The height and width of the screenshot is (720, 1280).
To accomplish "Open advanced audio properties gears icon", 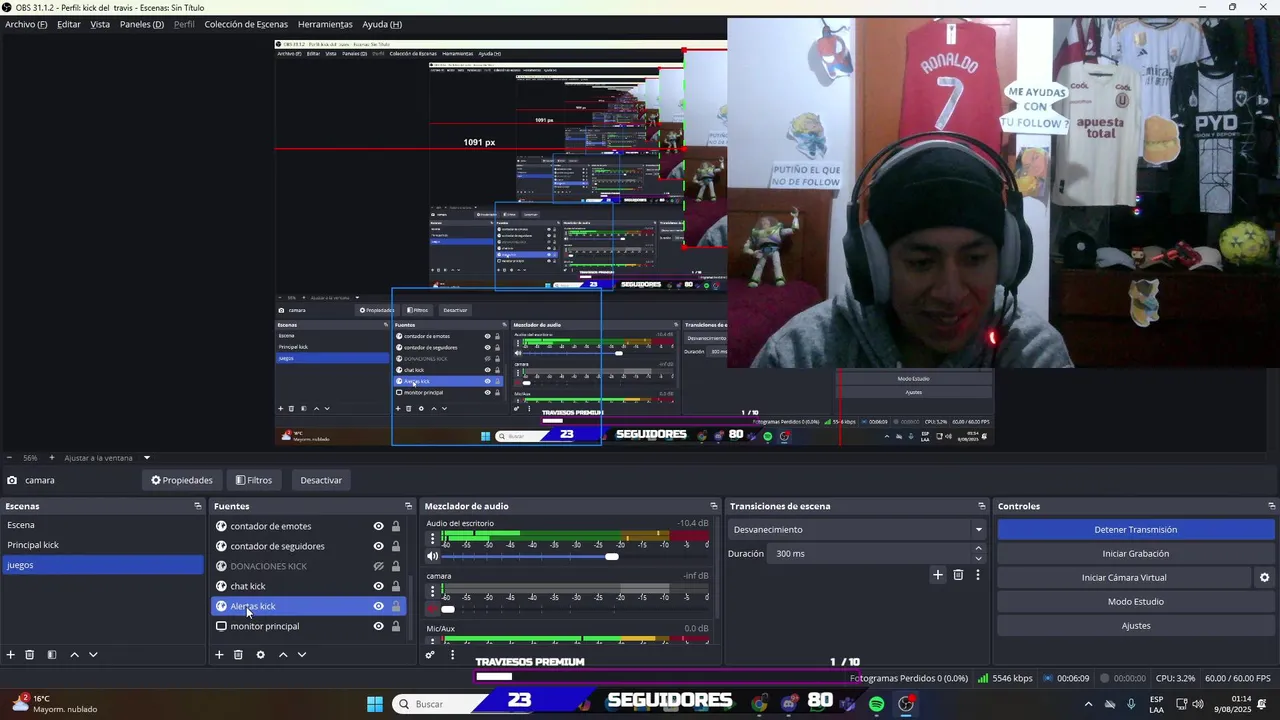I will (x=430, y=655).
